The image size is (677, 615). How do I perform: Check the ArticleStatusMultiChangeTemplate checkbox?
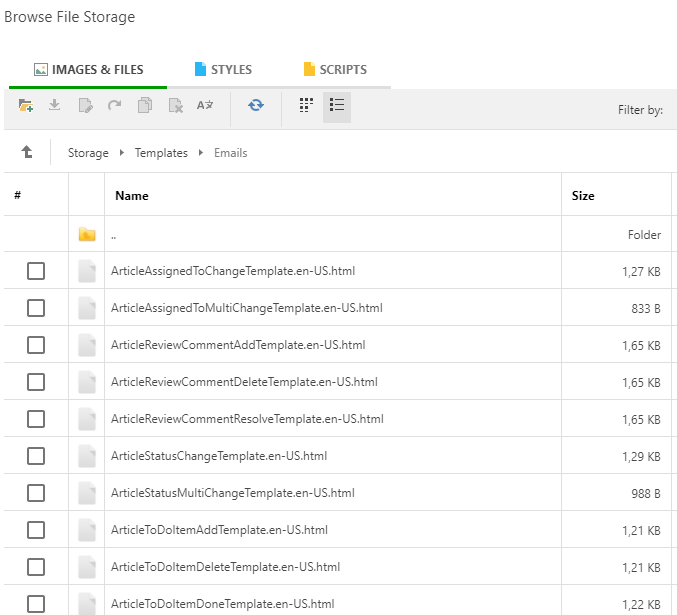(x=36, y=493)
